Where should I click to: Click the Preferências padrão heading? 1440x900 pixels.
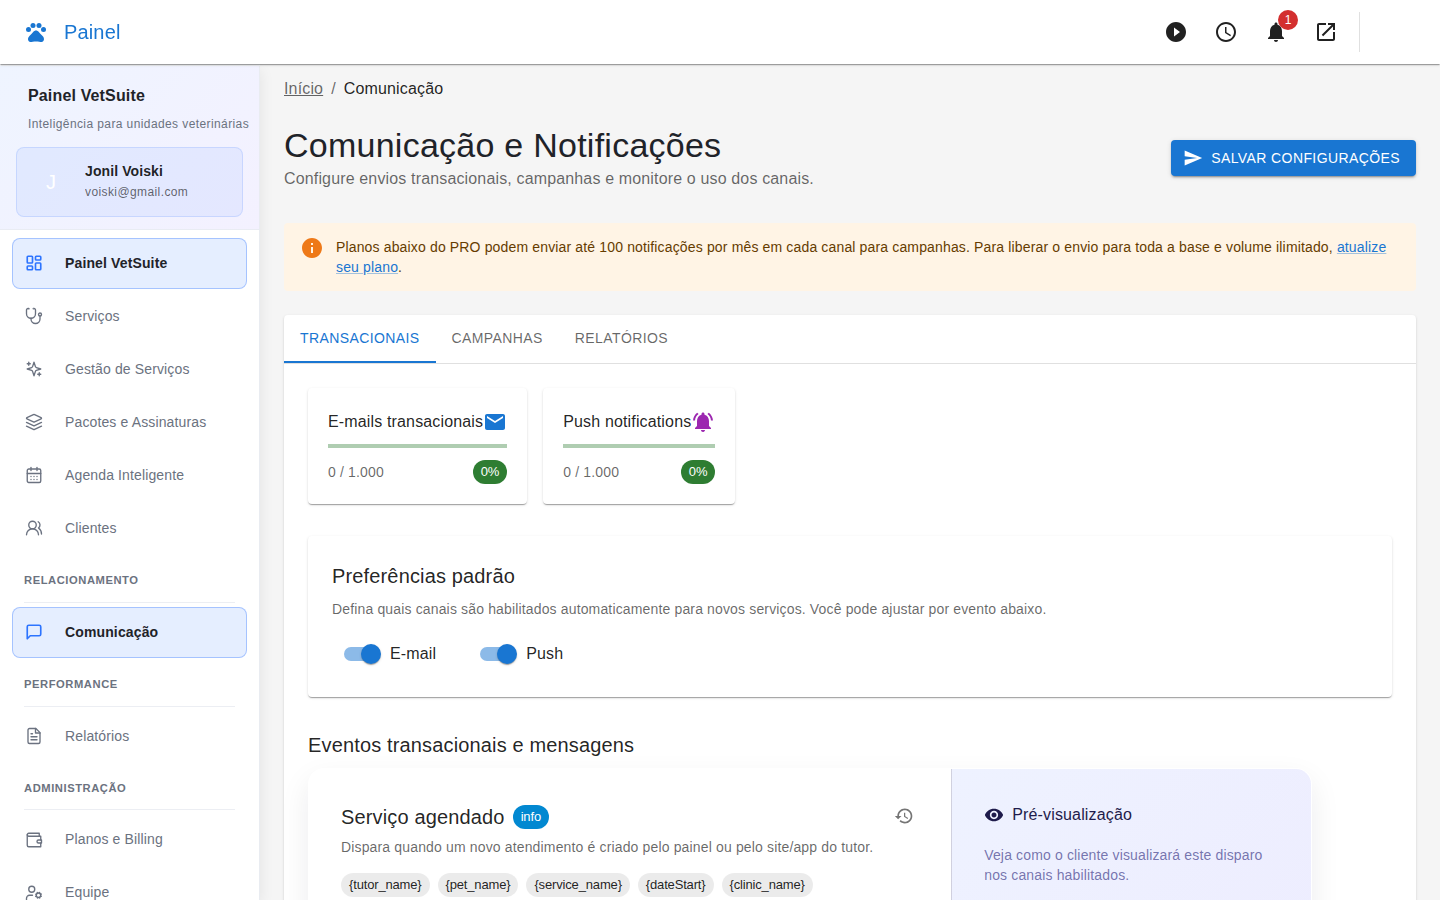pos(423,576)
